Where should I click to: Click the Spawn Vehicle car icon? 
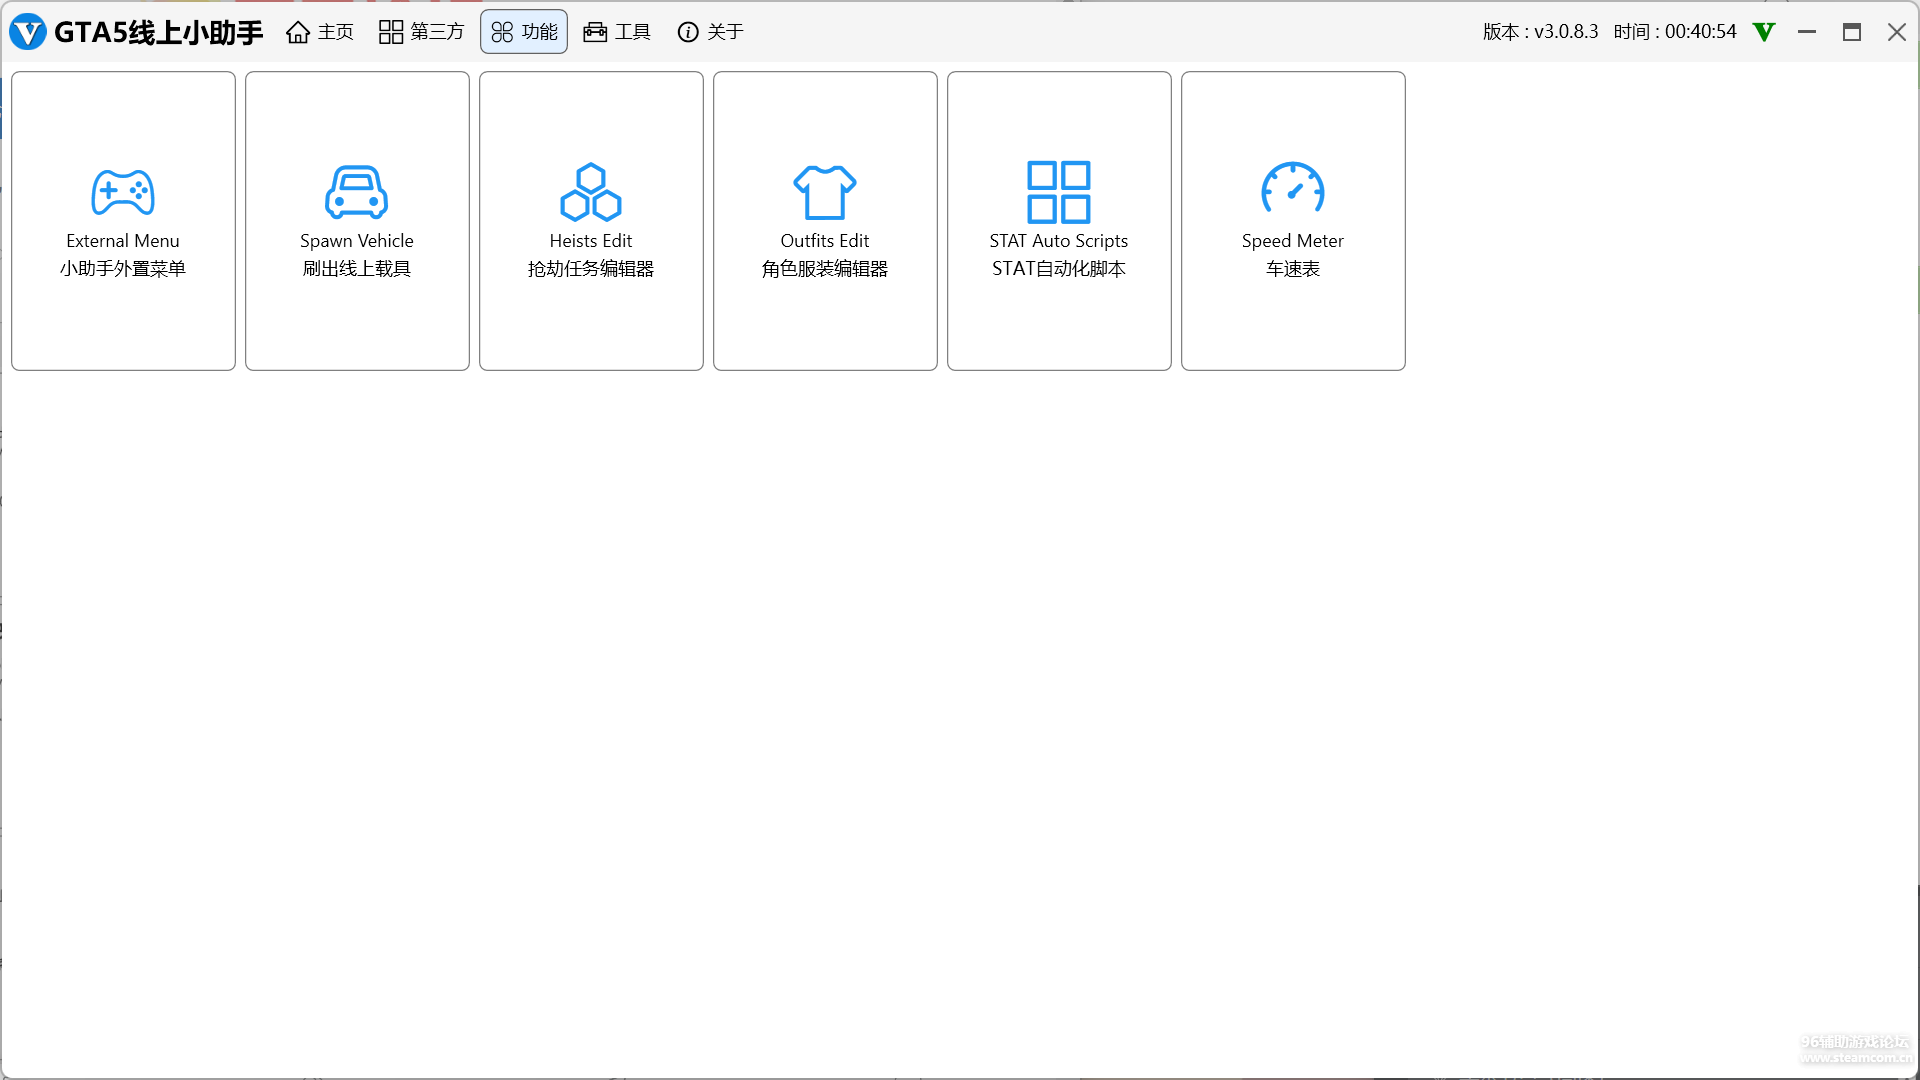coord(357,192)
